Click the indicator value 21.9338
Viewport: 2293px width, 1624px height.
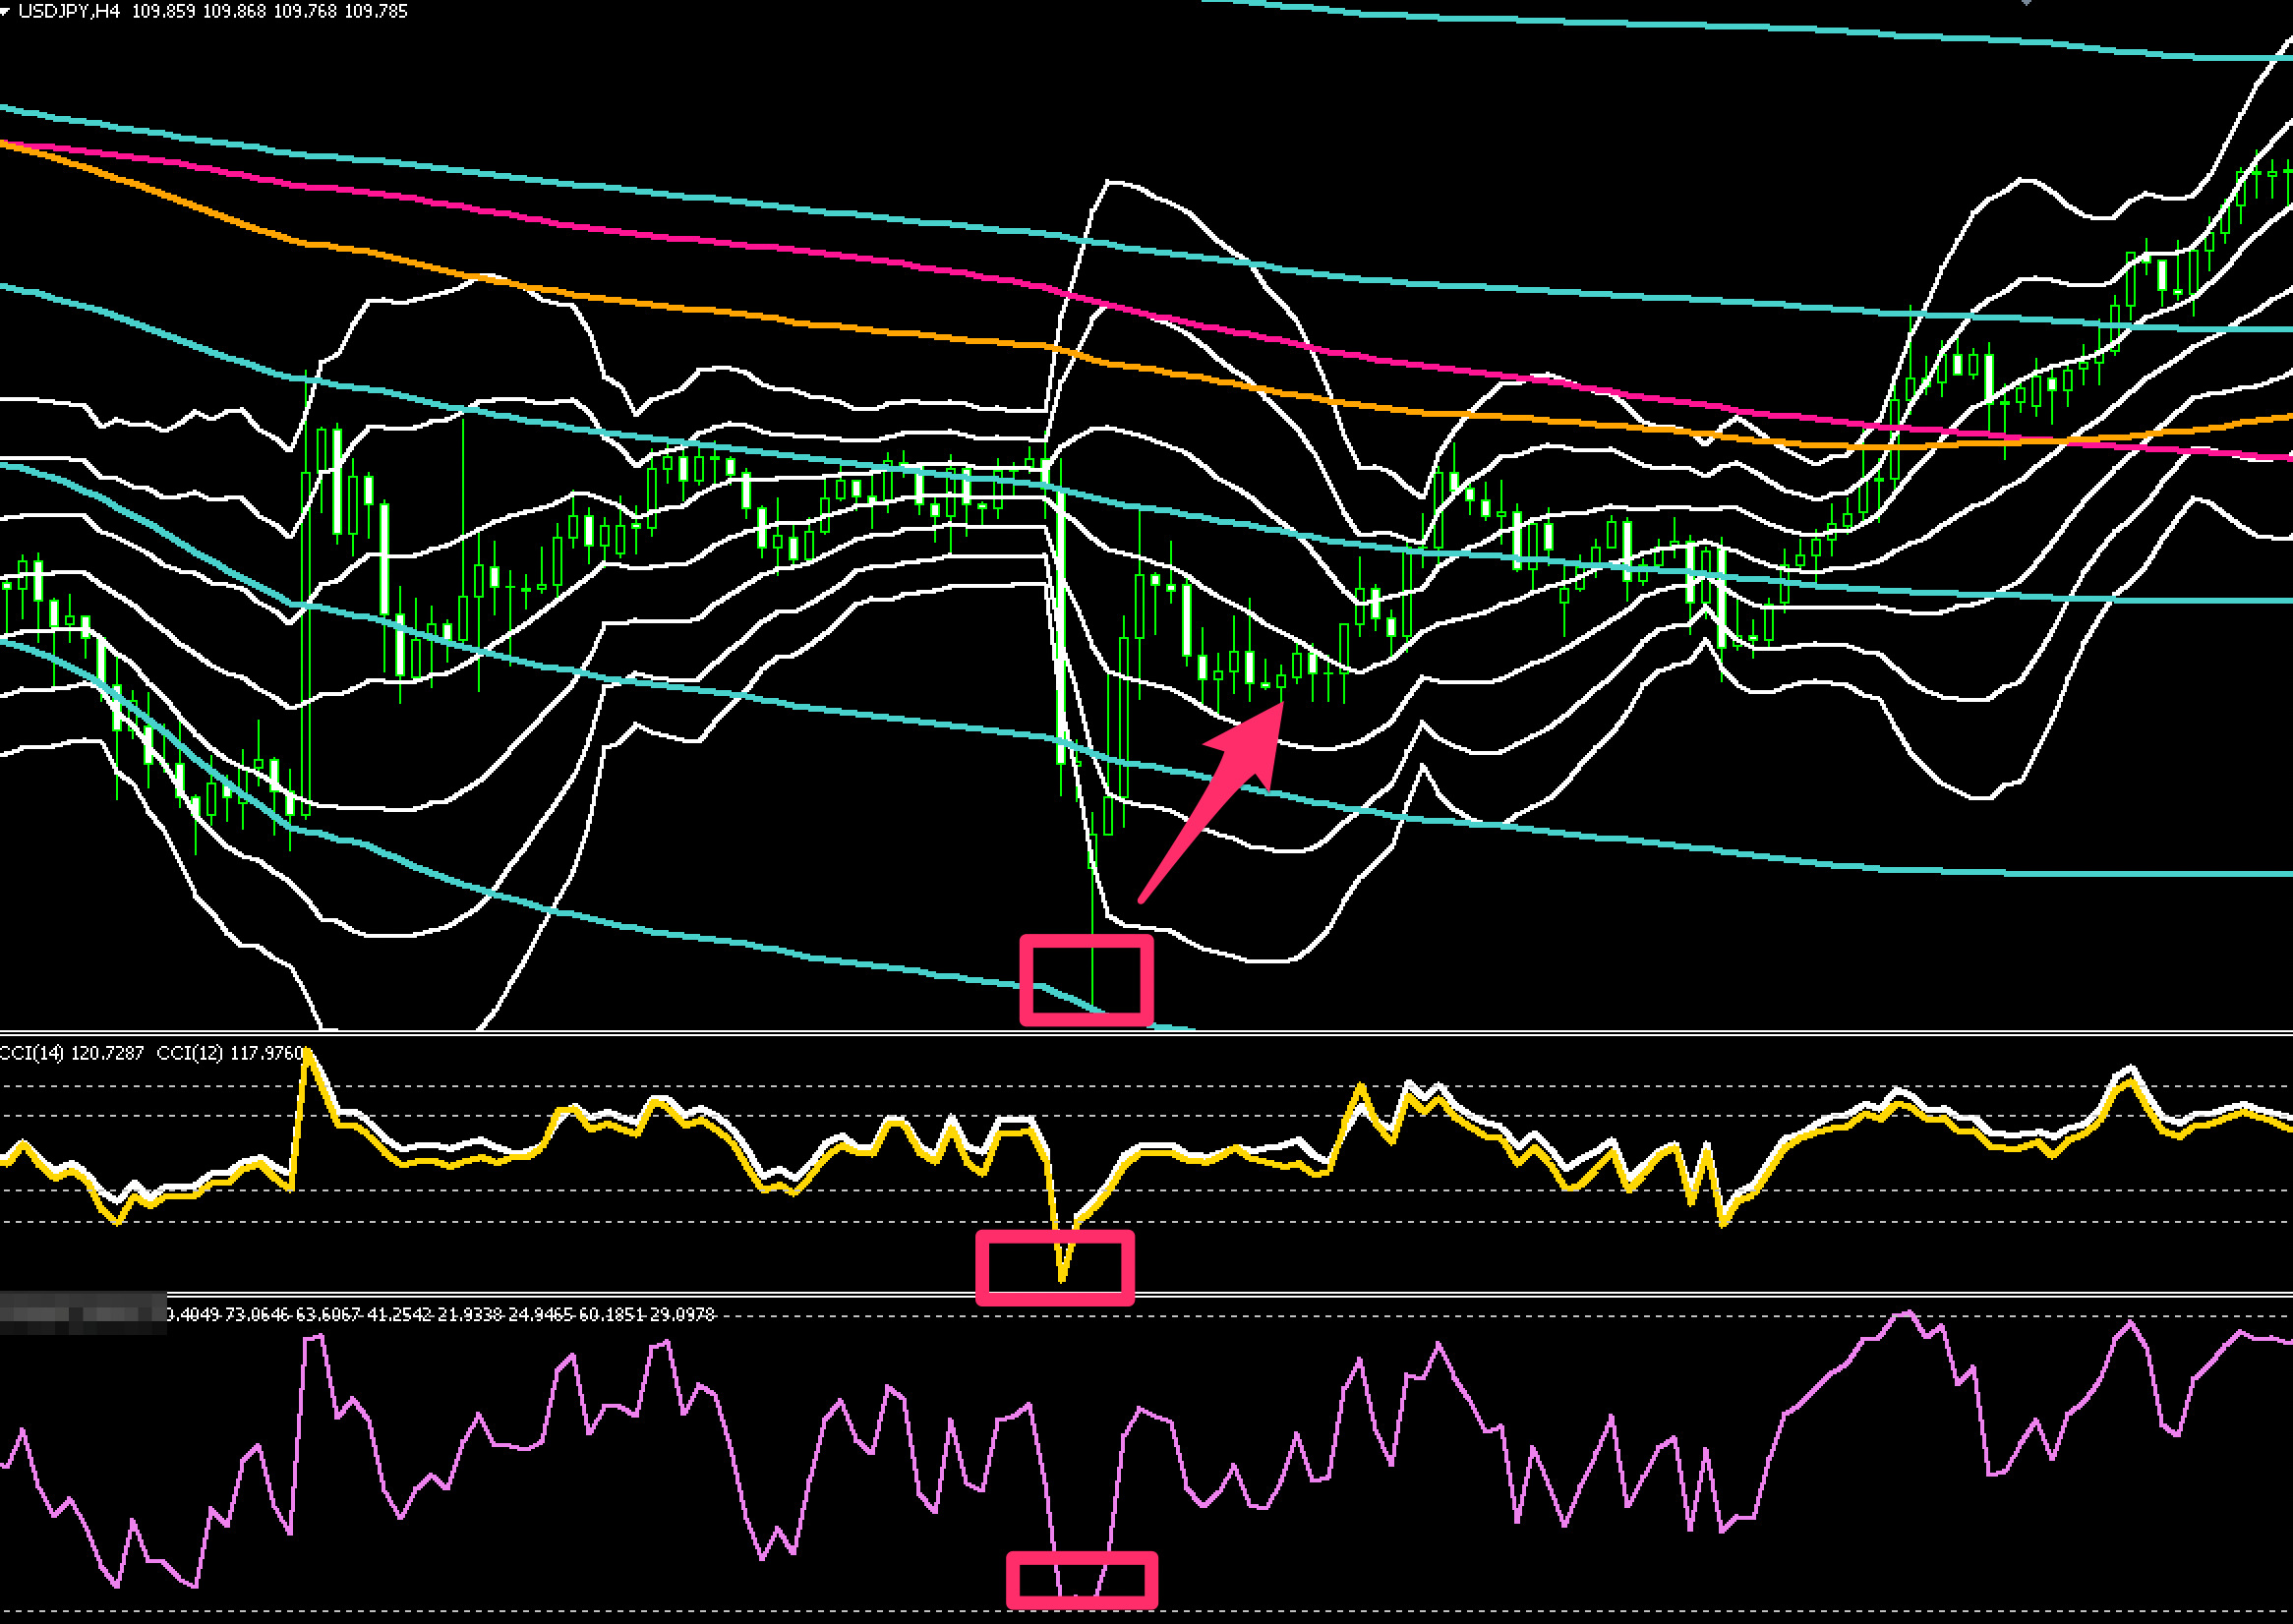tap(470, 1314)
